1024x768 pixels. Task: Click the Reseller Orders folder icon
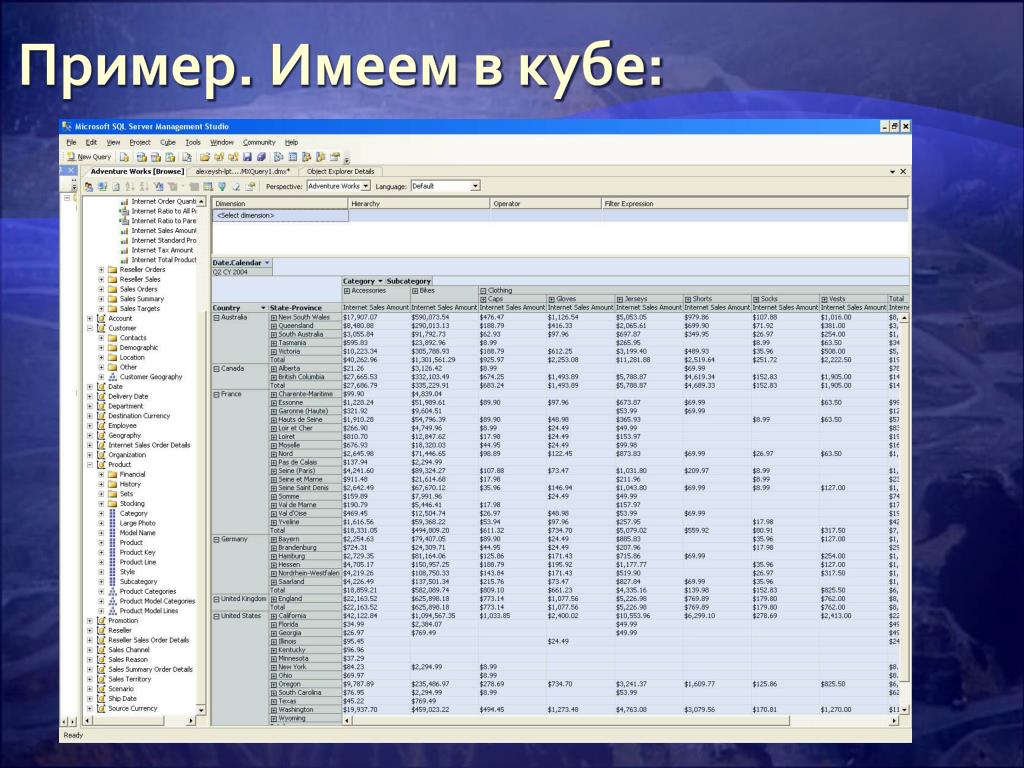(x=112, y=270)
